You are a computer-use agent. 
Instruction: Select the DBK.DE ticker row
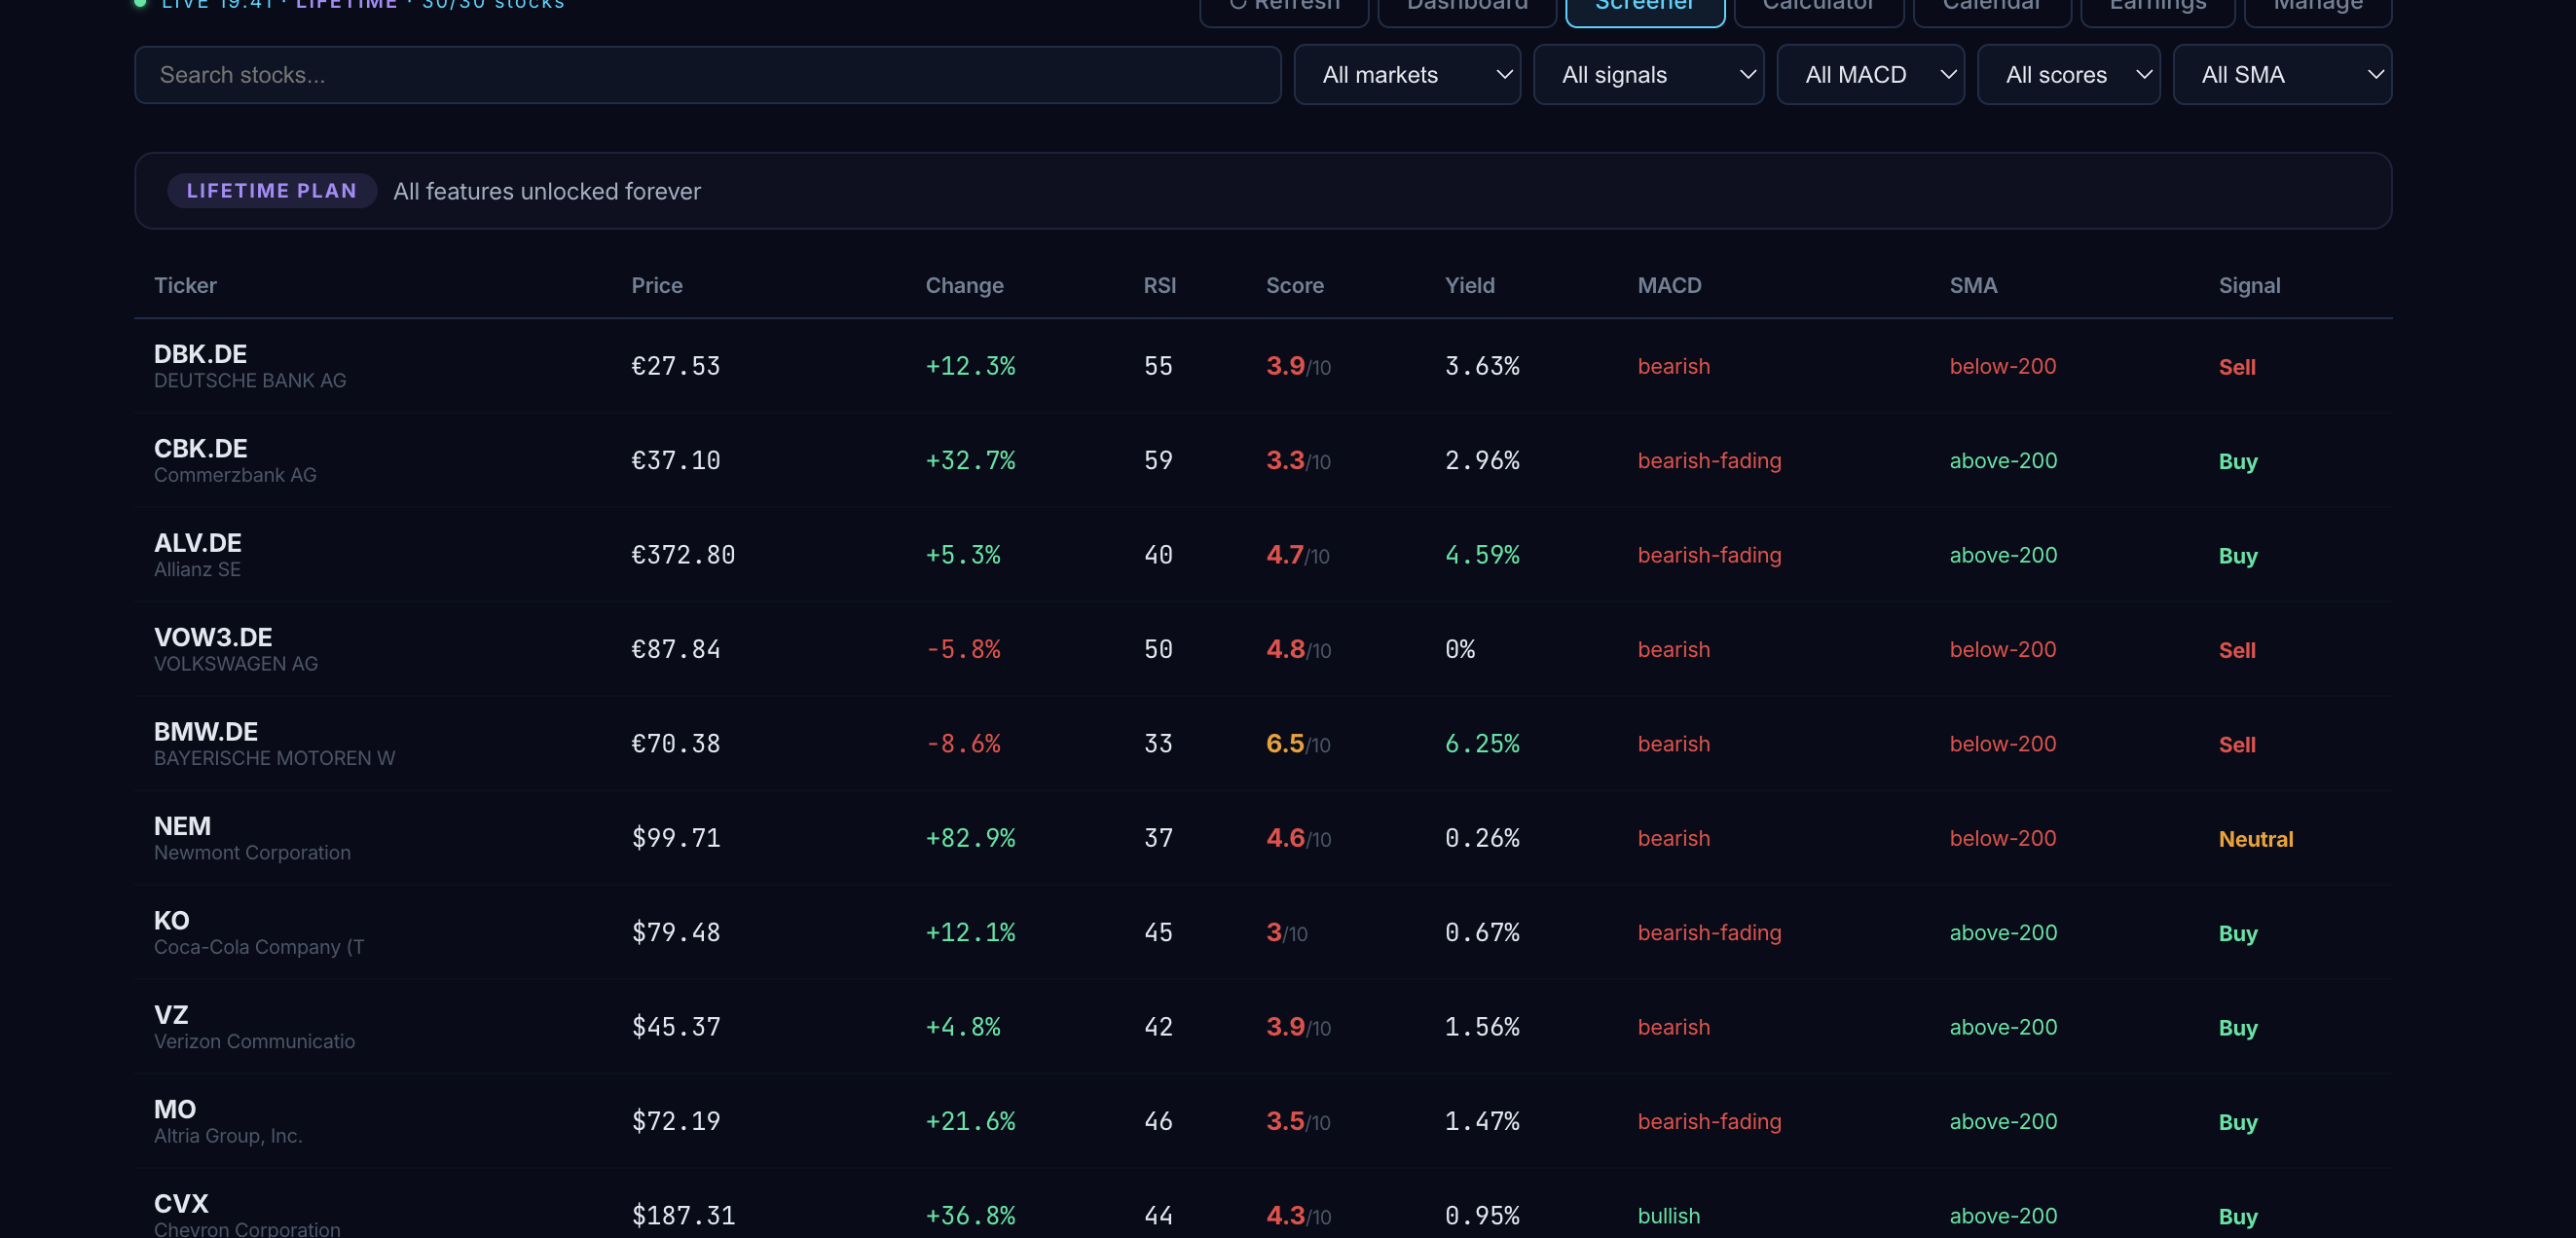(x=1263, y=366)
